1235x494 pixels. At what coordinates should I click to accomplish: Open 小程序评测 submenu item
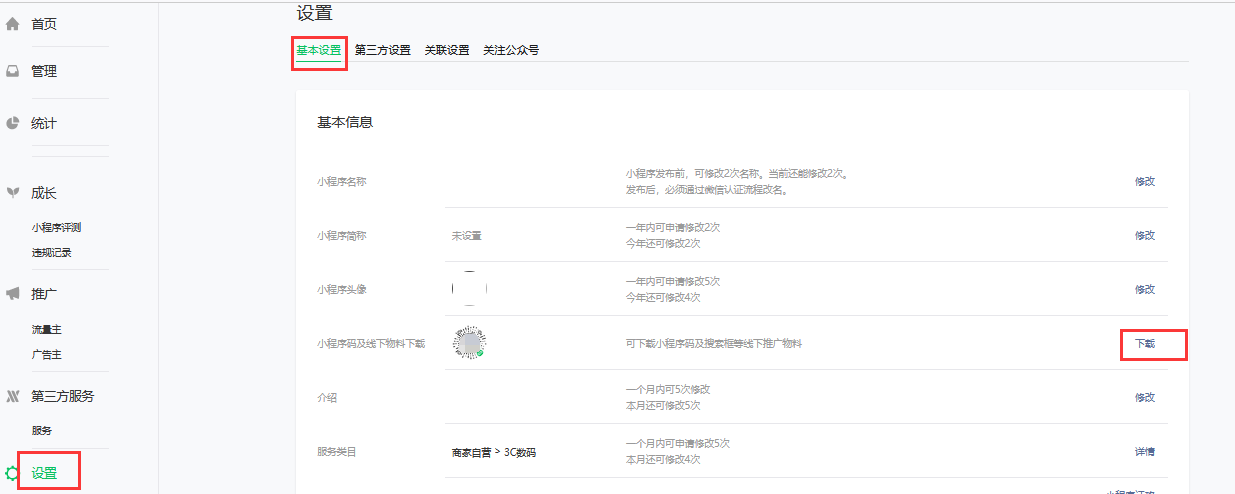click(x=56, y=228)
